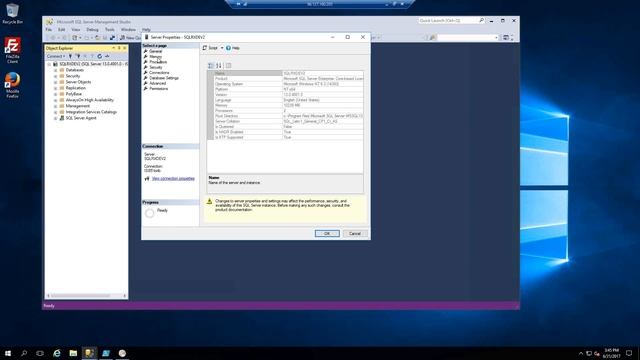Open the Action Center notification icon

click(629, 353)
